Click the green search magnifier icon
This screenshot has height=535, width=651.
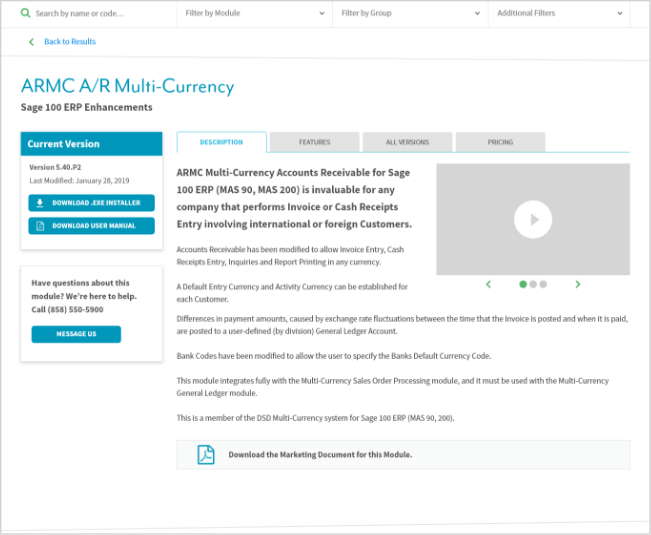point(25,13)
